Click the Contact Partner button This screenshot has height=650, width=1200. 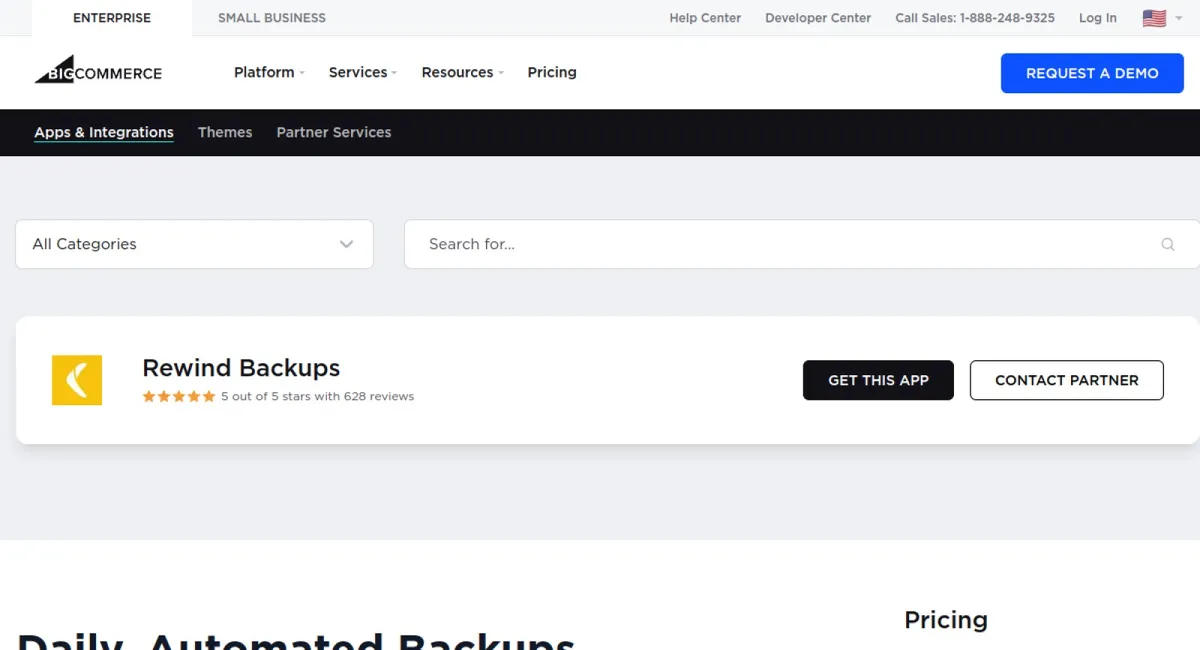(x=1067, y=380)
